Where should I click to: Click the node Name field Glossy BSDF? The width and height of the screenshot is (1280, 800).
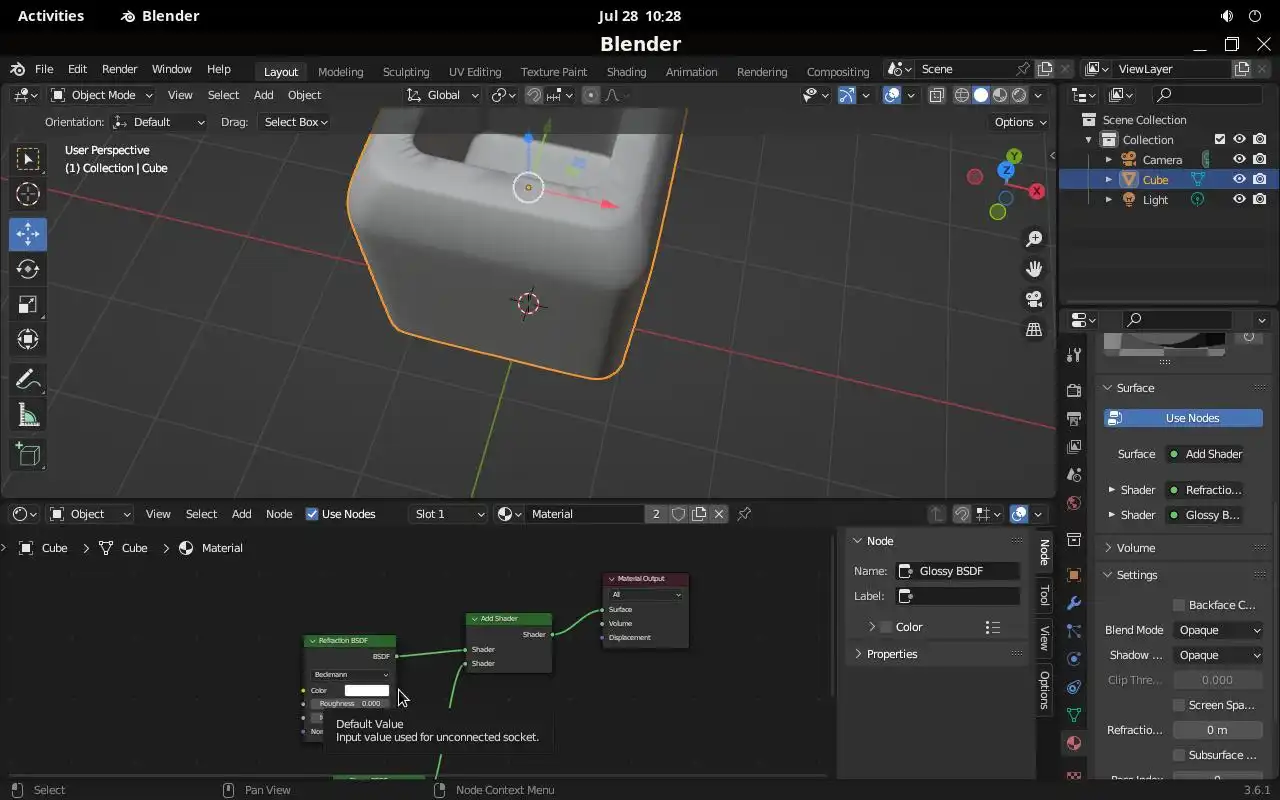point(957,571)
